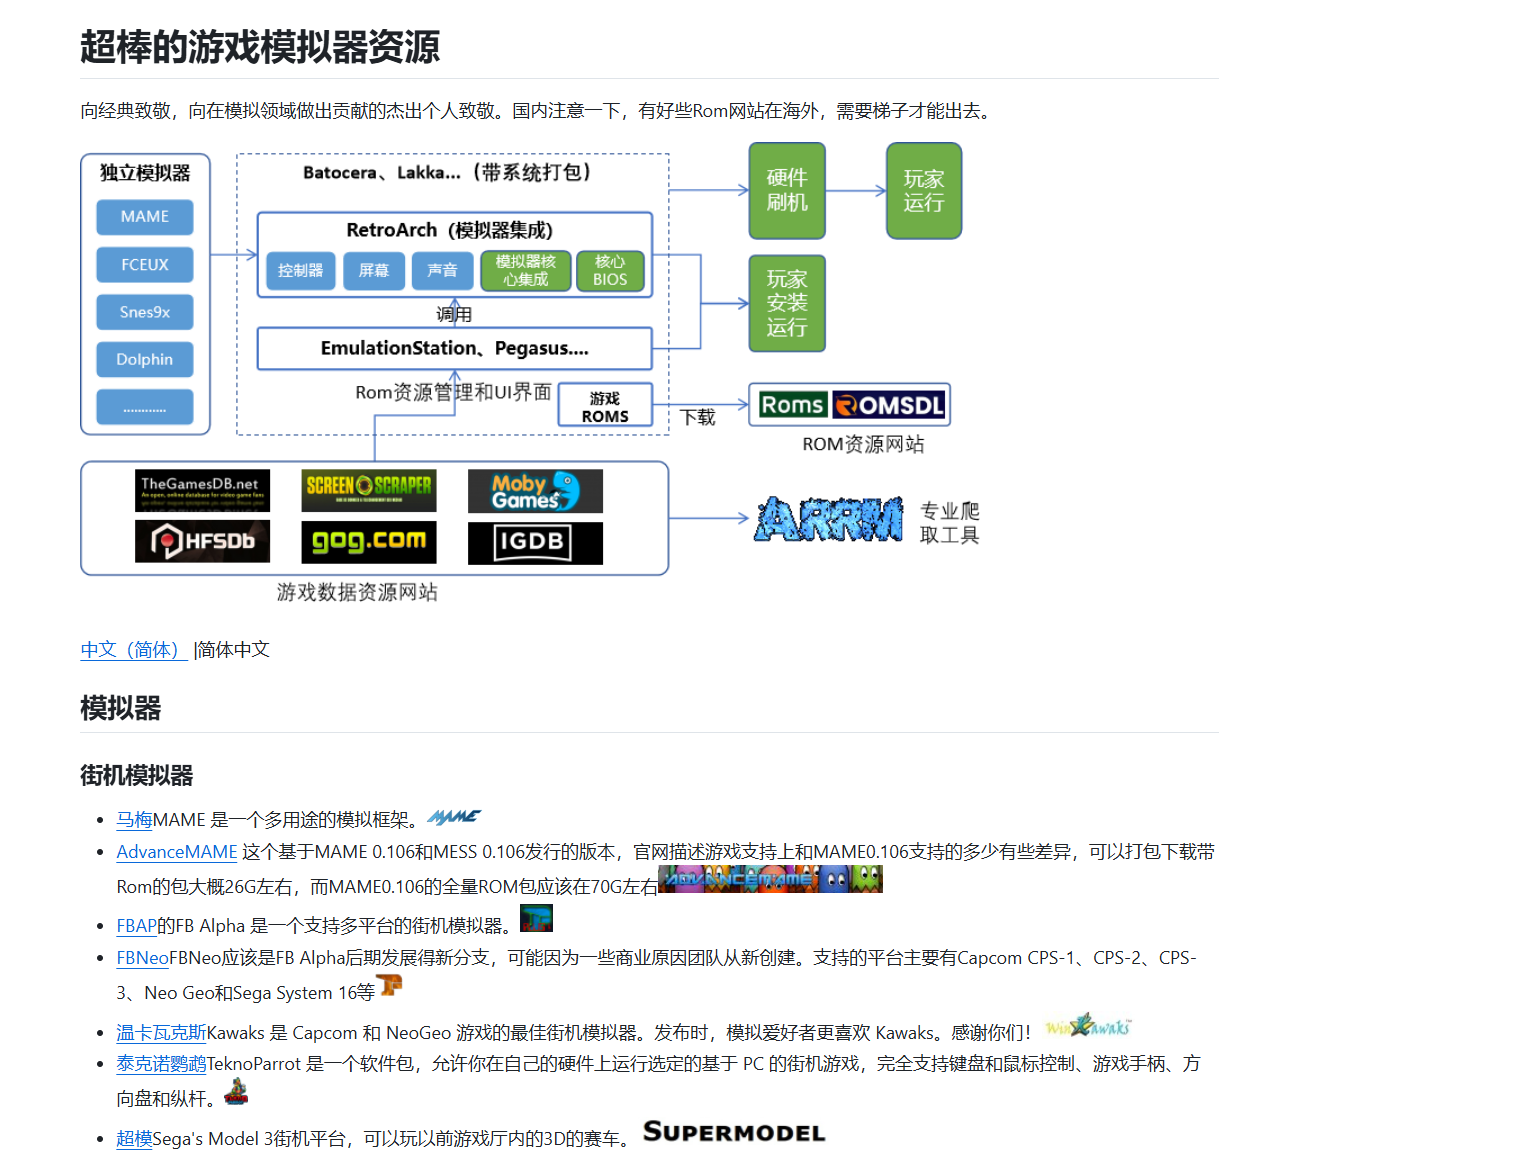Click the 游戏ROMS box in diagram
The image size is (1536, 1158).
click(605, 407)
